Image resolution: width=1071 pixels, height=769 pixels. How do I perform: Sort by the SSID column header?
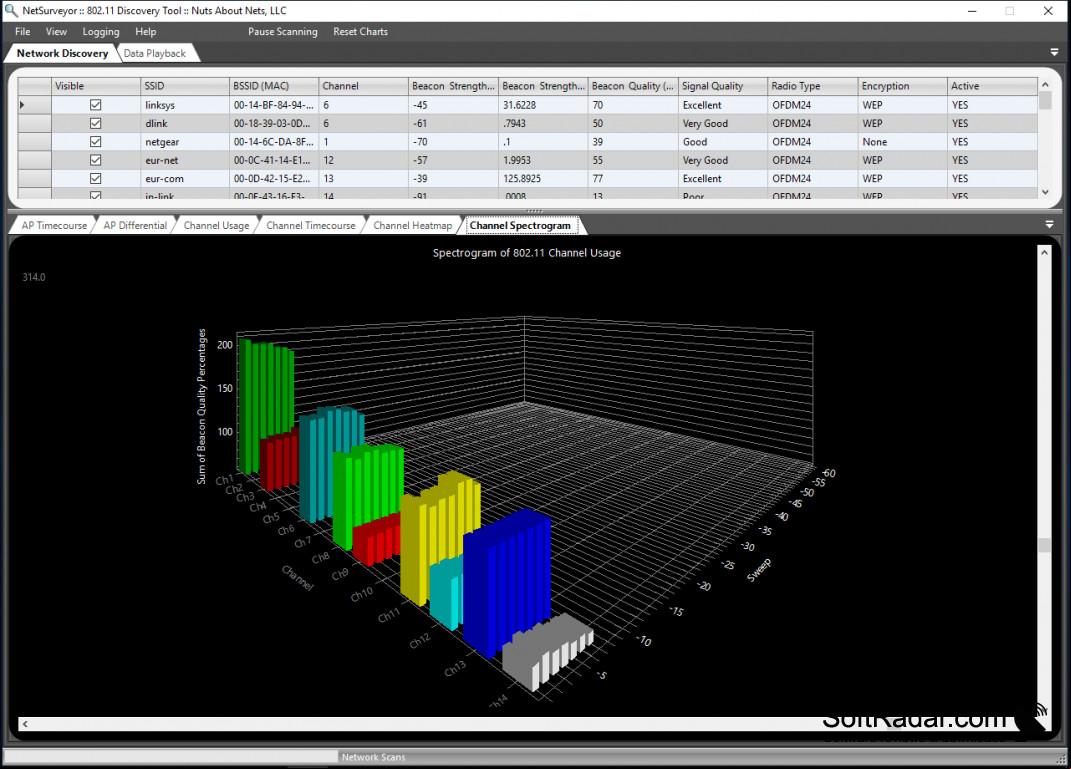coord(184,86)
